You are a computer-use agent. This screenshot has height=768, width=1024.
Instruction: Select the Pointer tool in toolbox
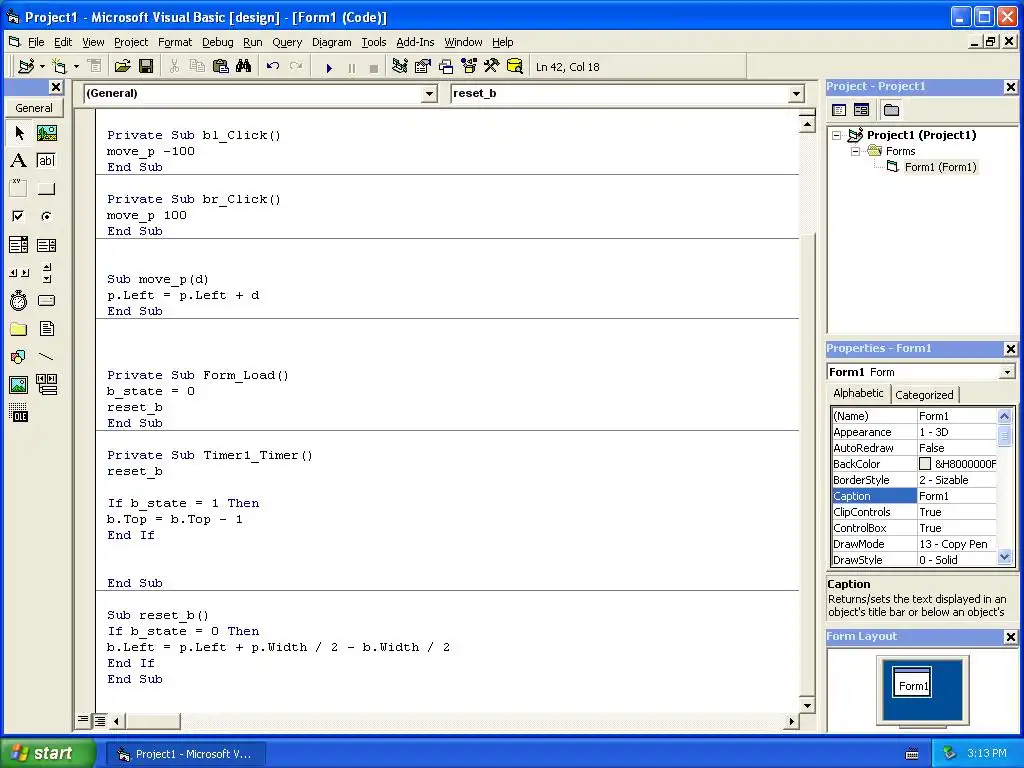pos(19,133)
